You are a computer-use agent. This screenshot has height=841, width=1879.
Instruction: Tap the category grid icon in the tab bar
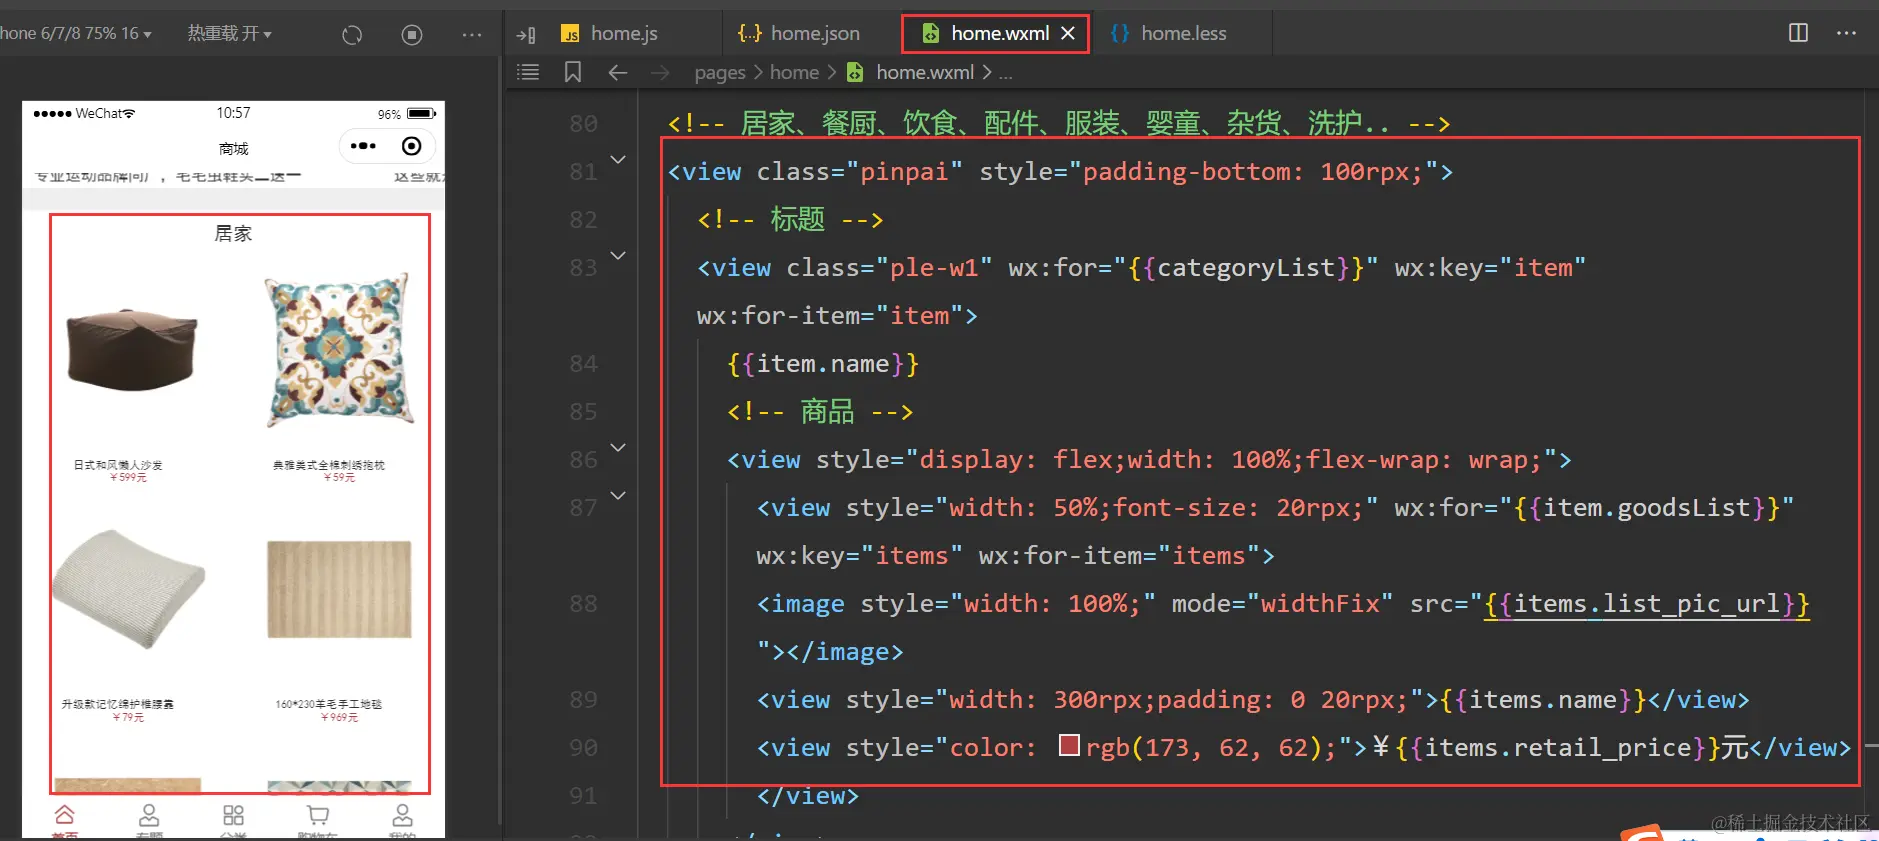point(233,816)
